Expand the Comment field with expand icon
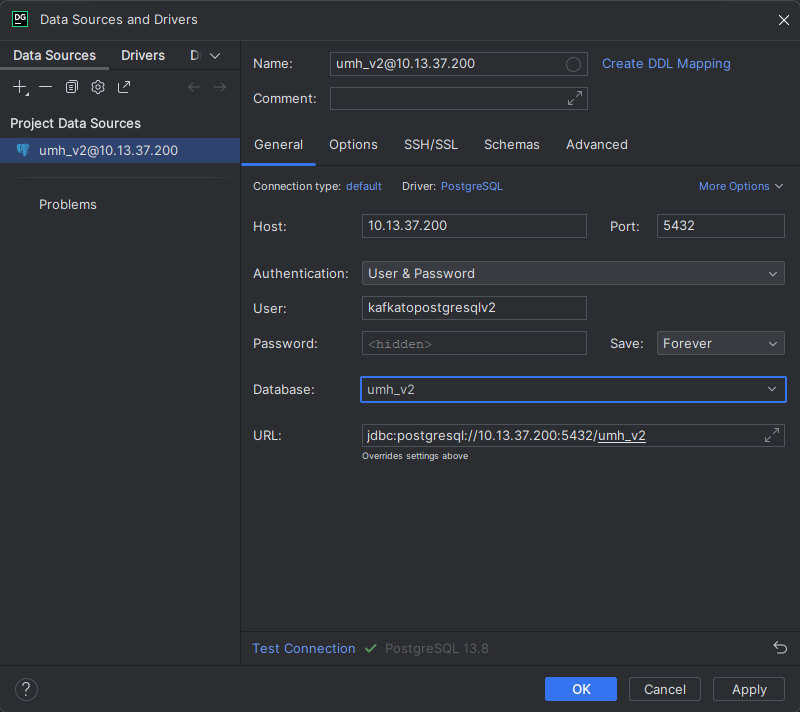Screen dimensions: 800x712 point(575,98)
